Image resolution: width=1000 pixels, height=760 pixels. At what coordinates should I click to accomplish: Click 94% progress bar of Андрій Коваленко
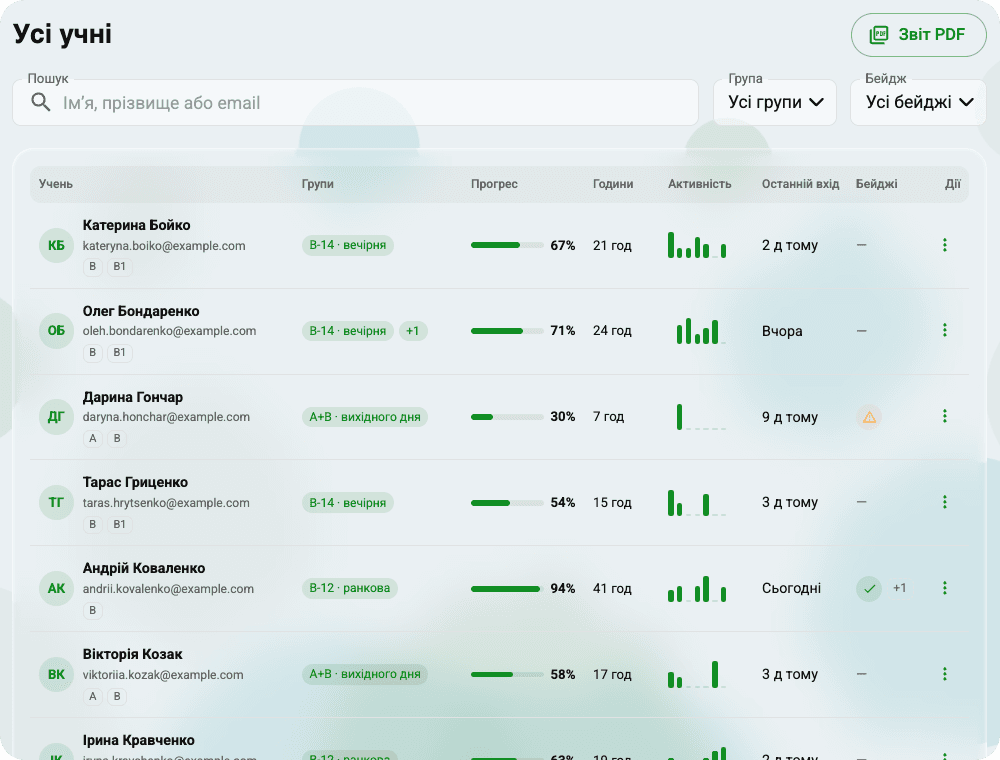click(x=507, y=588)
